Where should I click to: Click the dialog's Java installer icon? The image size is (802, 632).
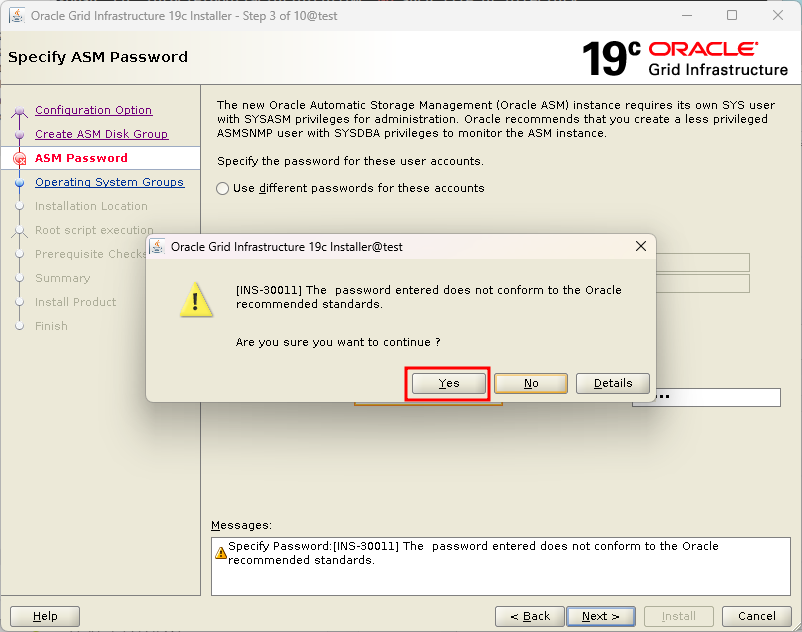pyautogui.click(x=157, y=247)
